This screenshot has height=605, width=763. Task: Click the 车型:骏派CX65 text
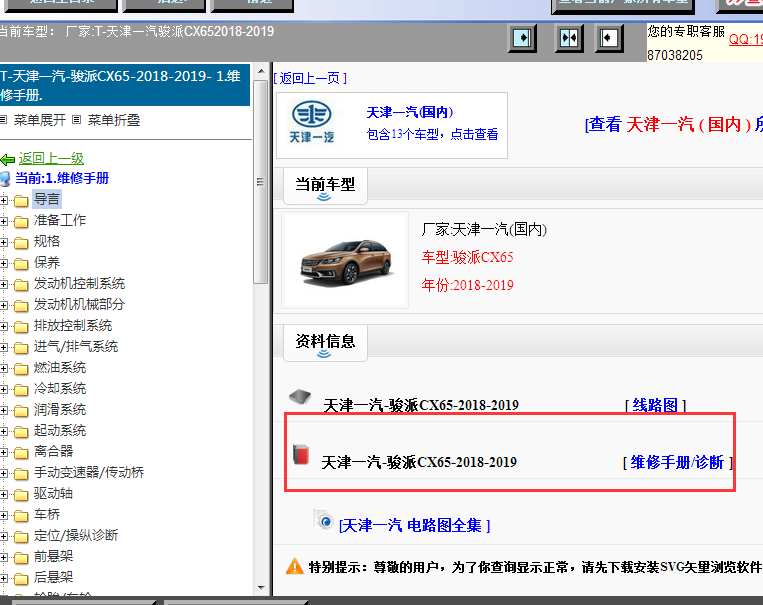tap(468, 257)
